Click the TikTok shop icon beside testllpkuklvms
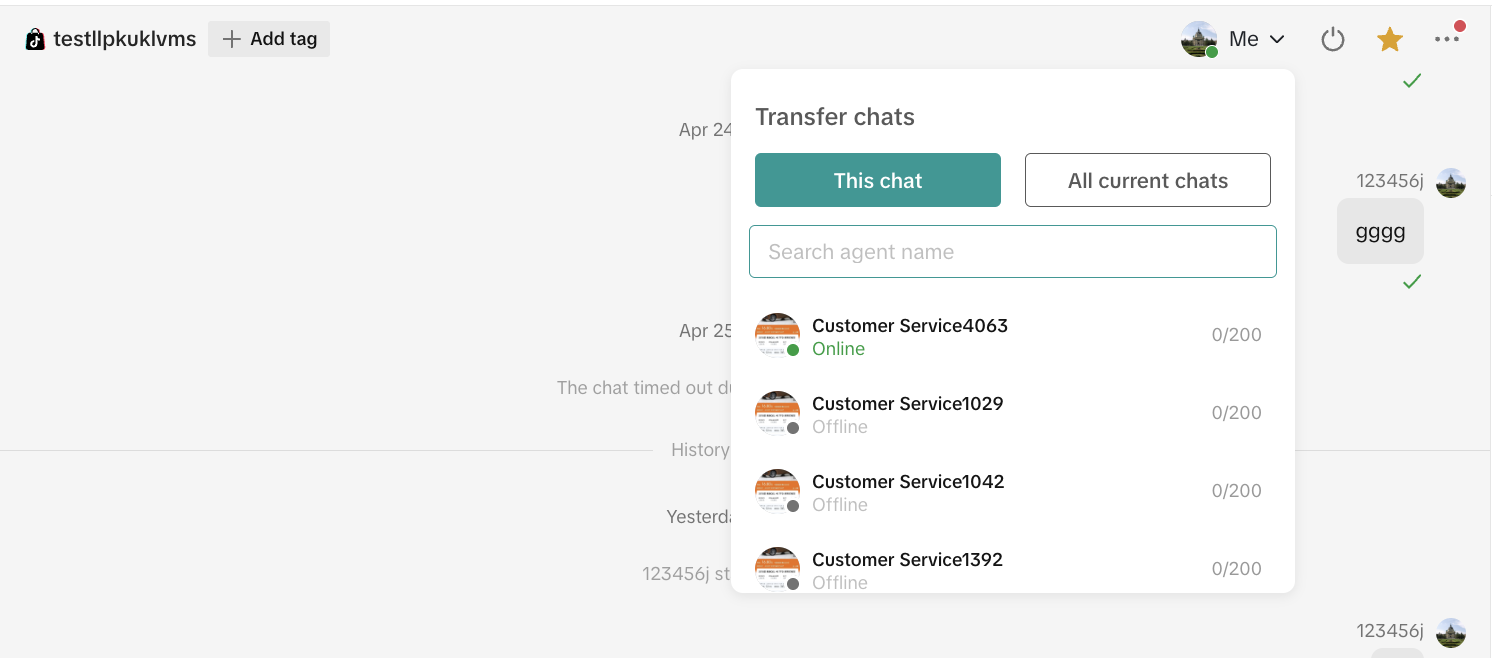Image resolution: width=1492 pixels, height=658 pixels. click(36, 40)
